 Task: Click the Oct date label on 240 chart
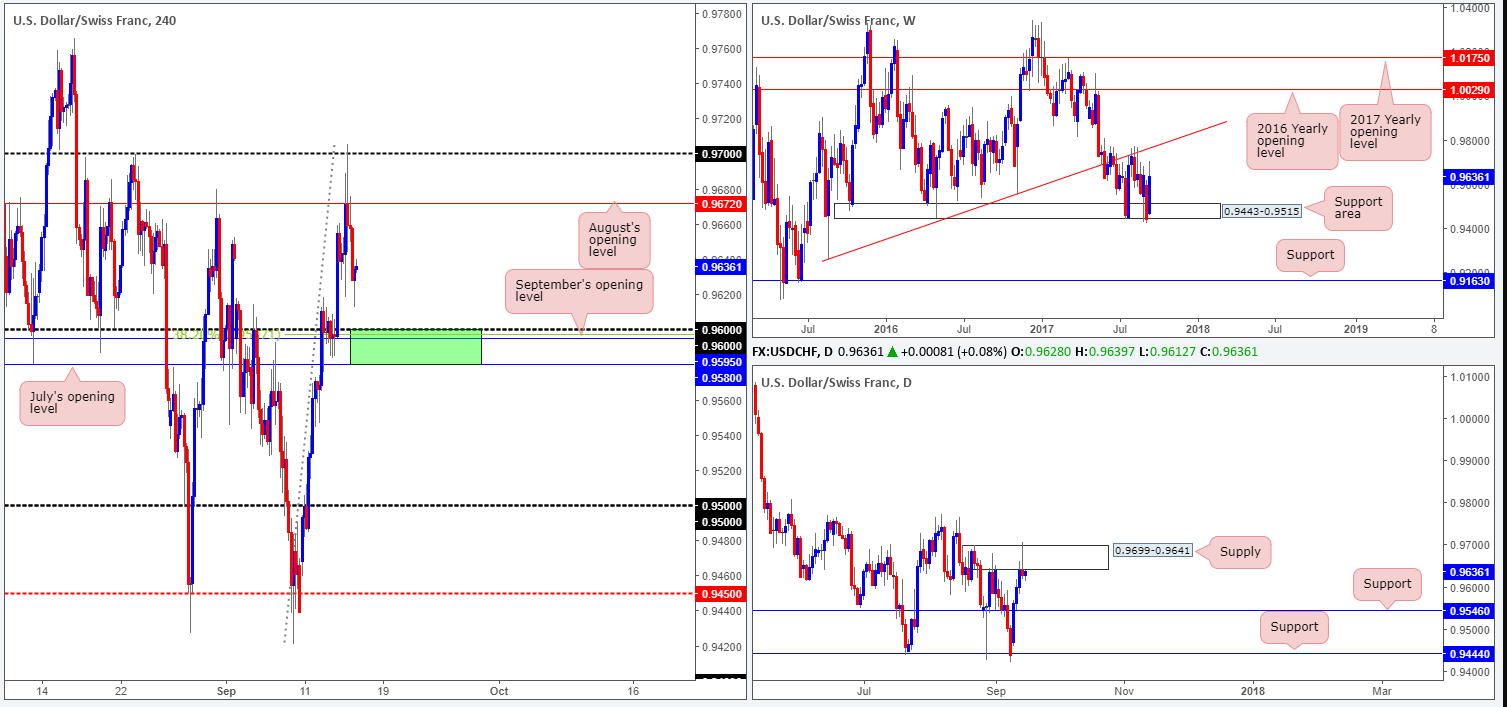pos(500,690)
